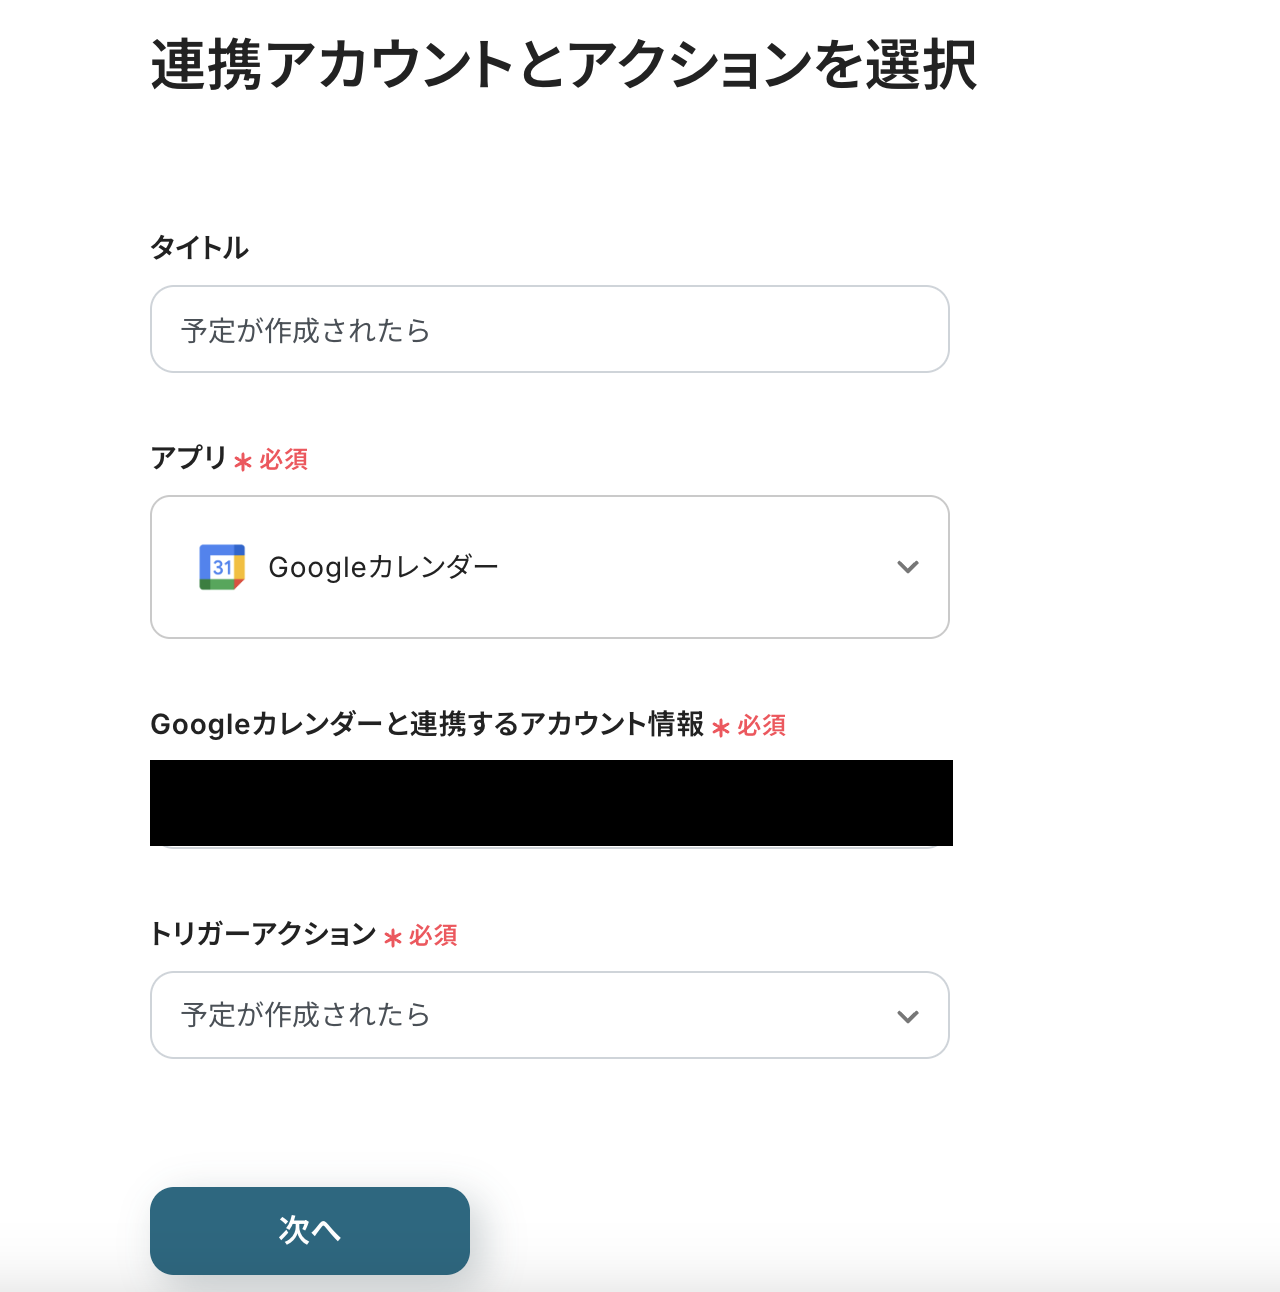1280x1292 pixels.
Task: Click the 予定が作成されたら text in タイトル
Action: [x=305, y=330]
